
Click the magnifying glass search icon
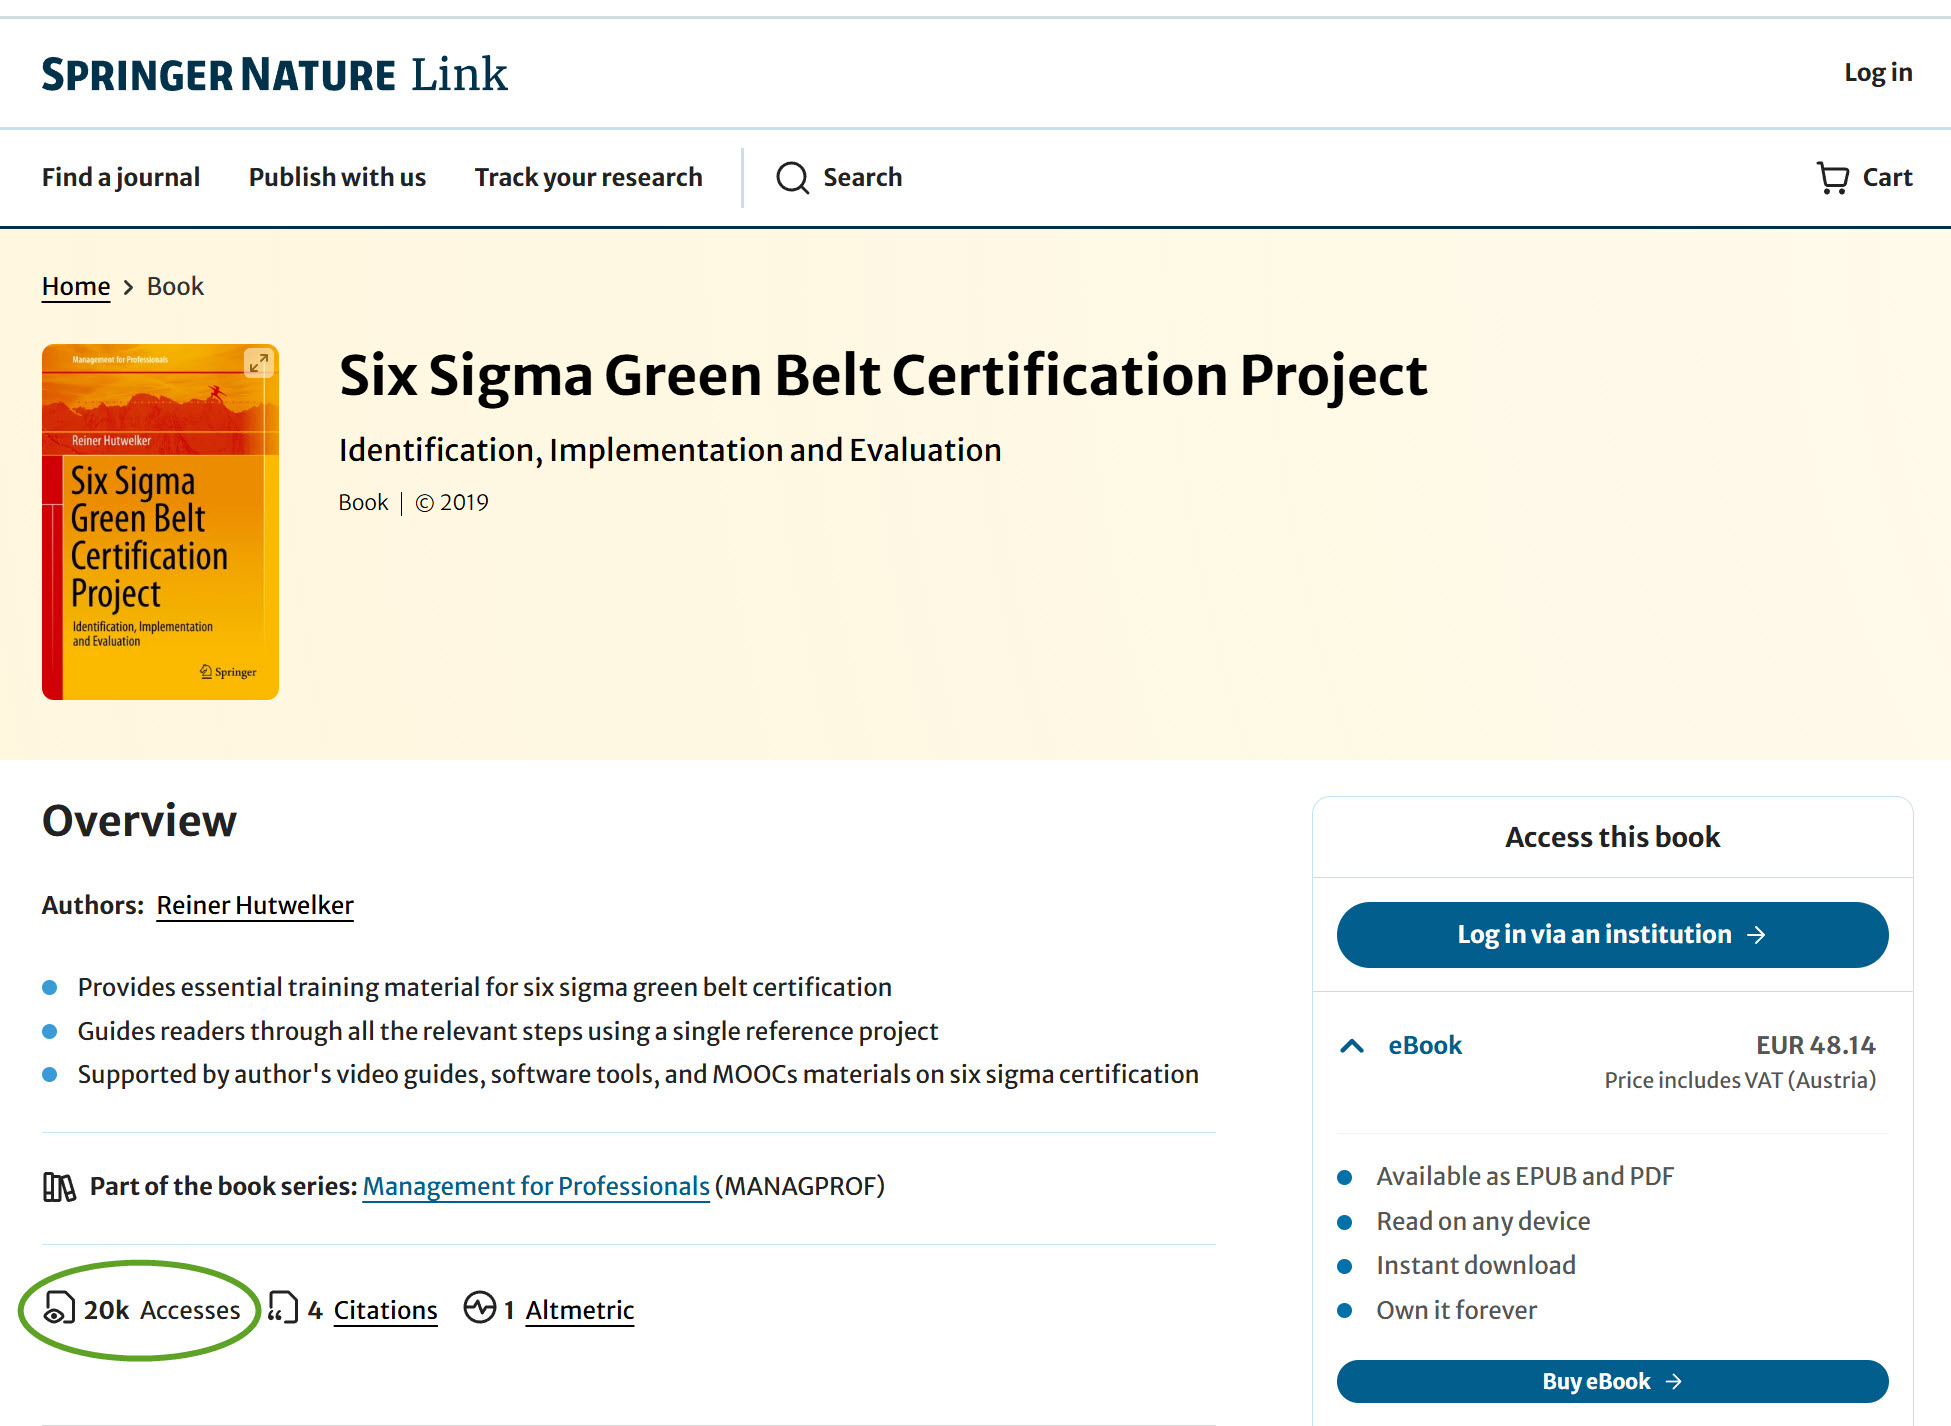click(792, 178)
